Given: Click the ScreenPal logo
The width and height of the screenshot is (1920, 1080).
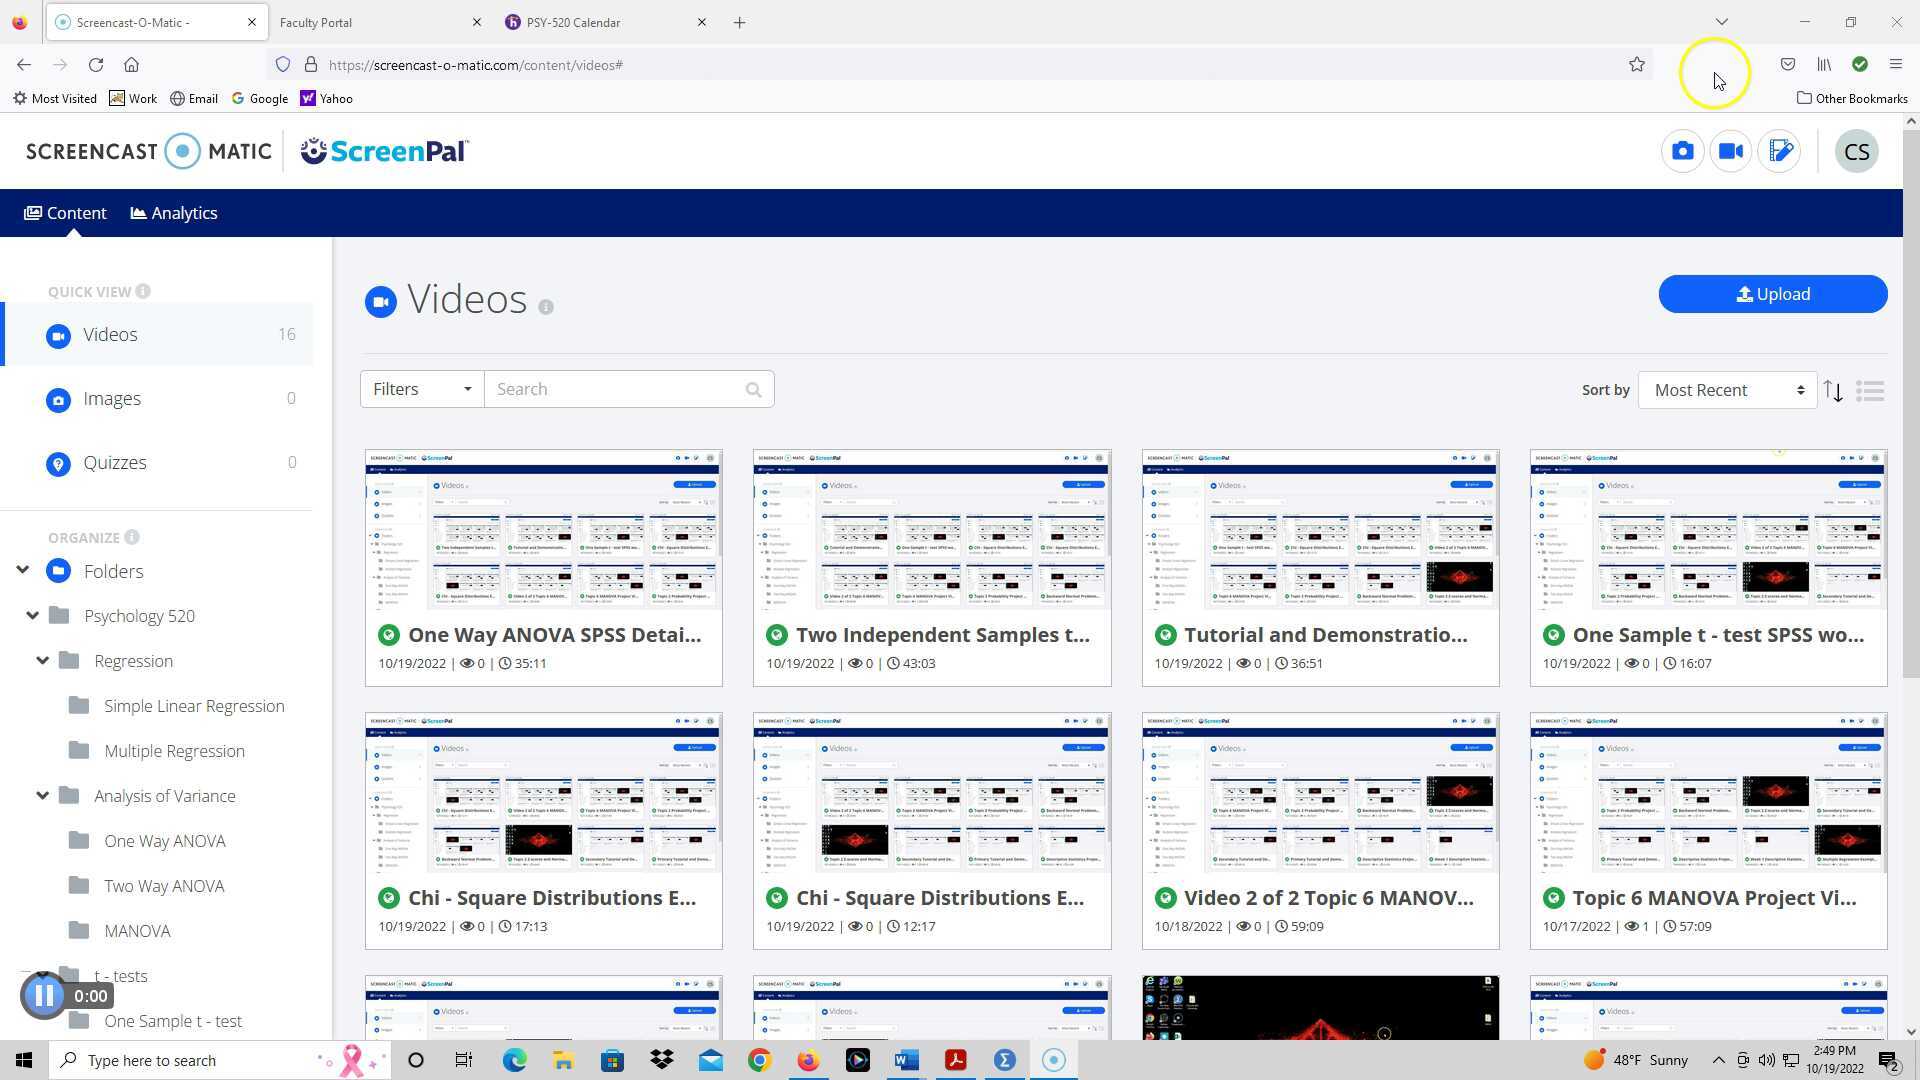Looking at the screenshot, I should click(x=385, y=151).
